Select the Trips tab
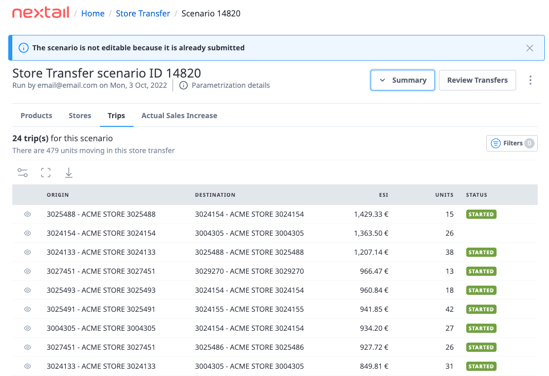The height and width of the screenshot is (376, 549). pos(116,116)
